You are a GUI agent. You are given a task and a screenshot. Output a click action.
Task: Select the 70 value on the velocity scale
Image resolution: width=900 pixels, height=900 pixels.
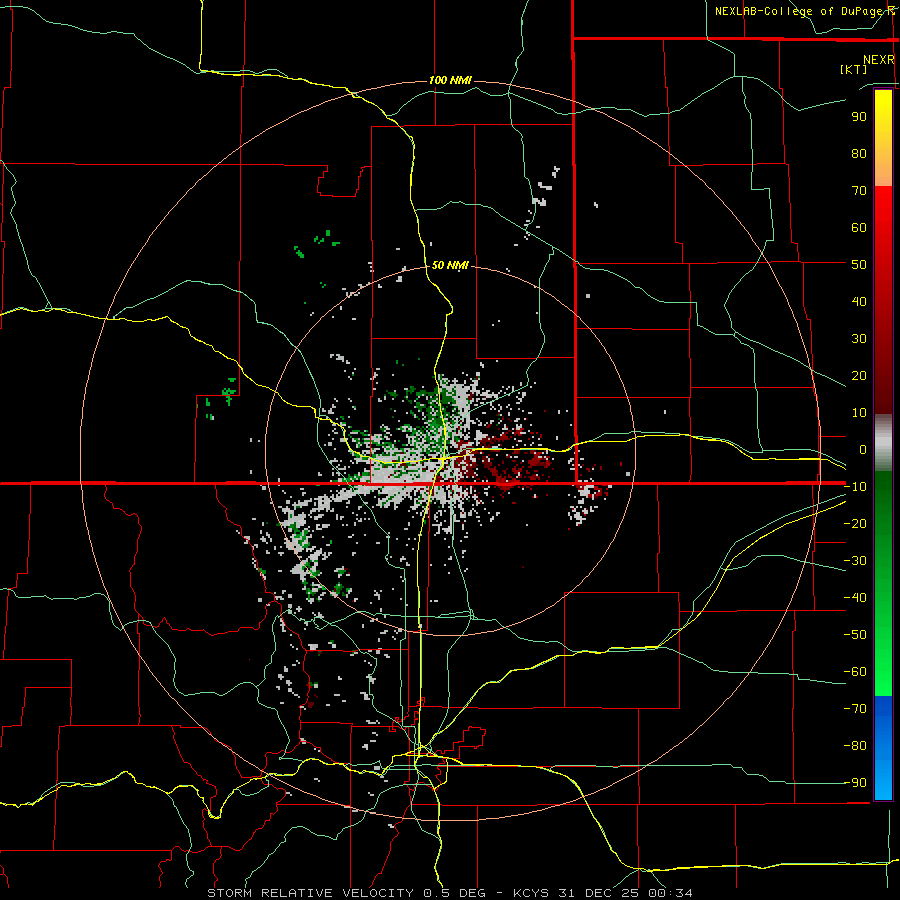click(859, 191)
